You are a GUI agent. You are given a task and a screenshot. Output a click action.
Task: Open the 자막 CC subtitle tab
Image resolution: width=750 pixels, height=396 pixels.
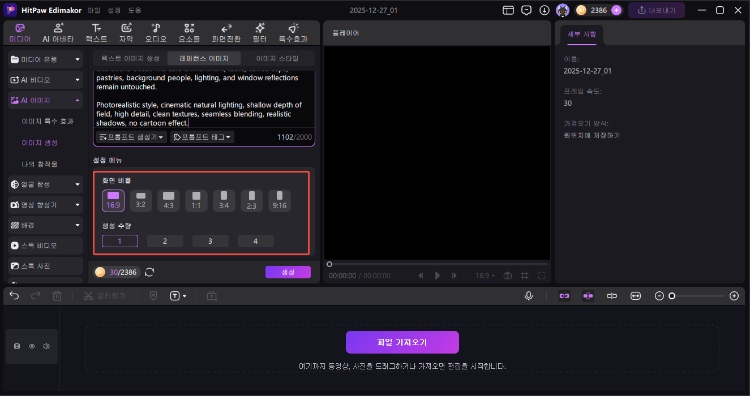pos(126,33)
